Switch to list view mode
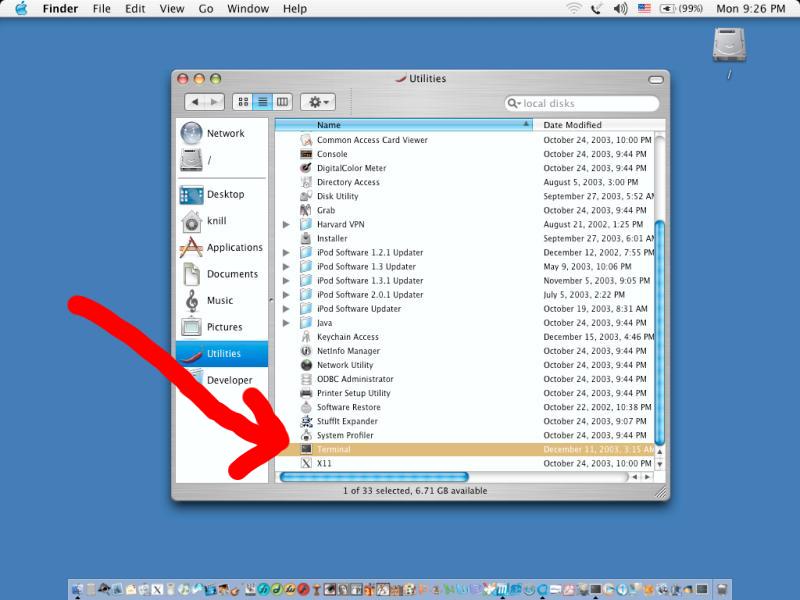Viewport: 800px width, 600px height. (x=263, y=102)
